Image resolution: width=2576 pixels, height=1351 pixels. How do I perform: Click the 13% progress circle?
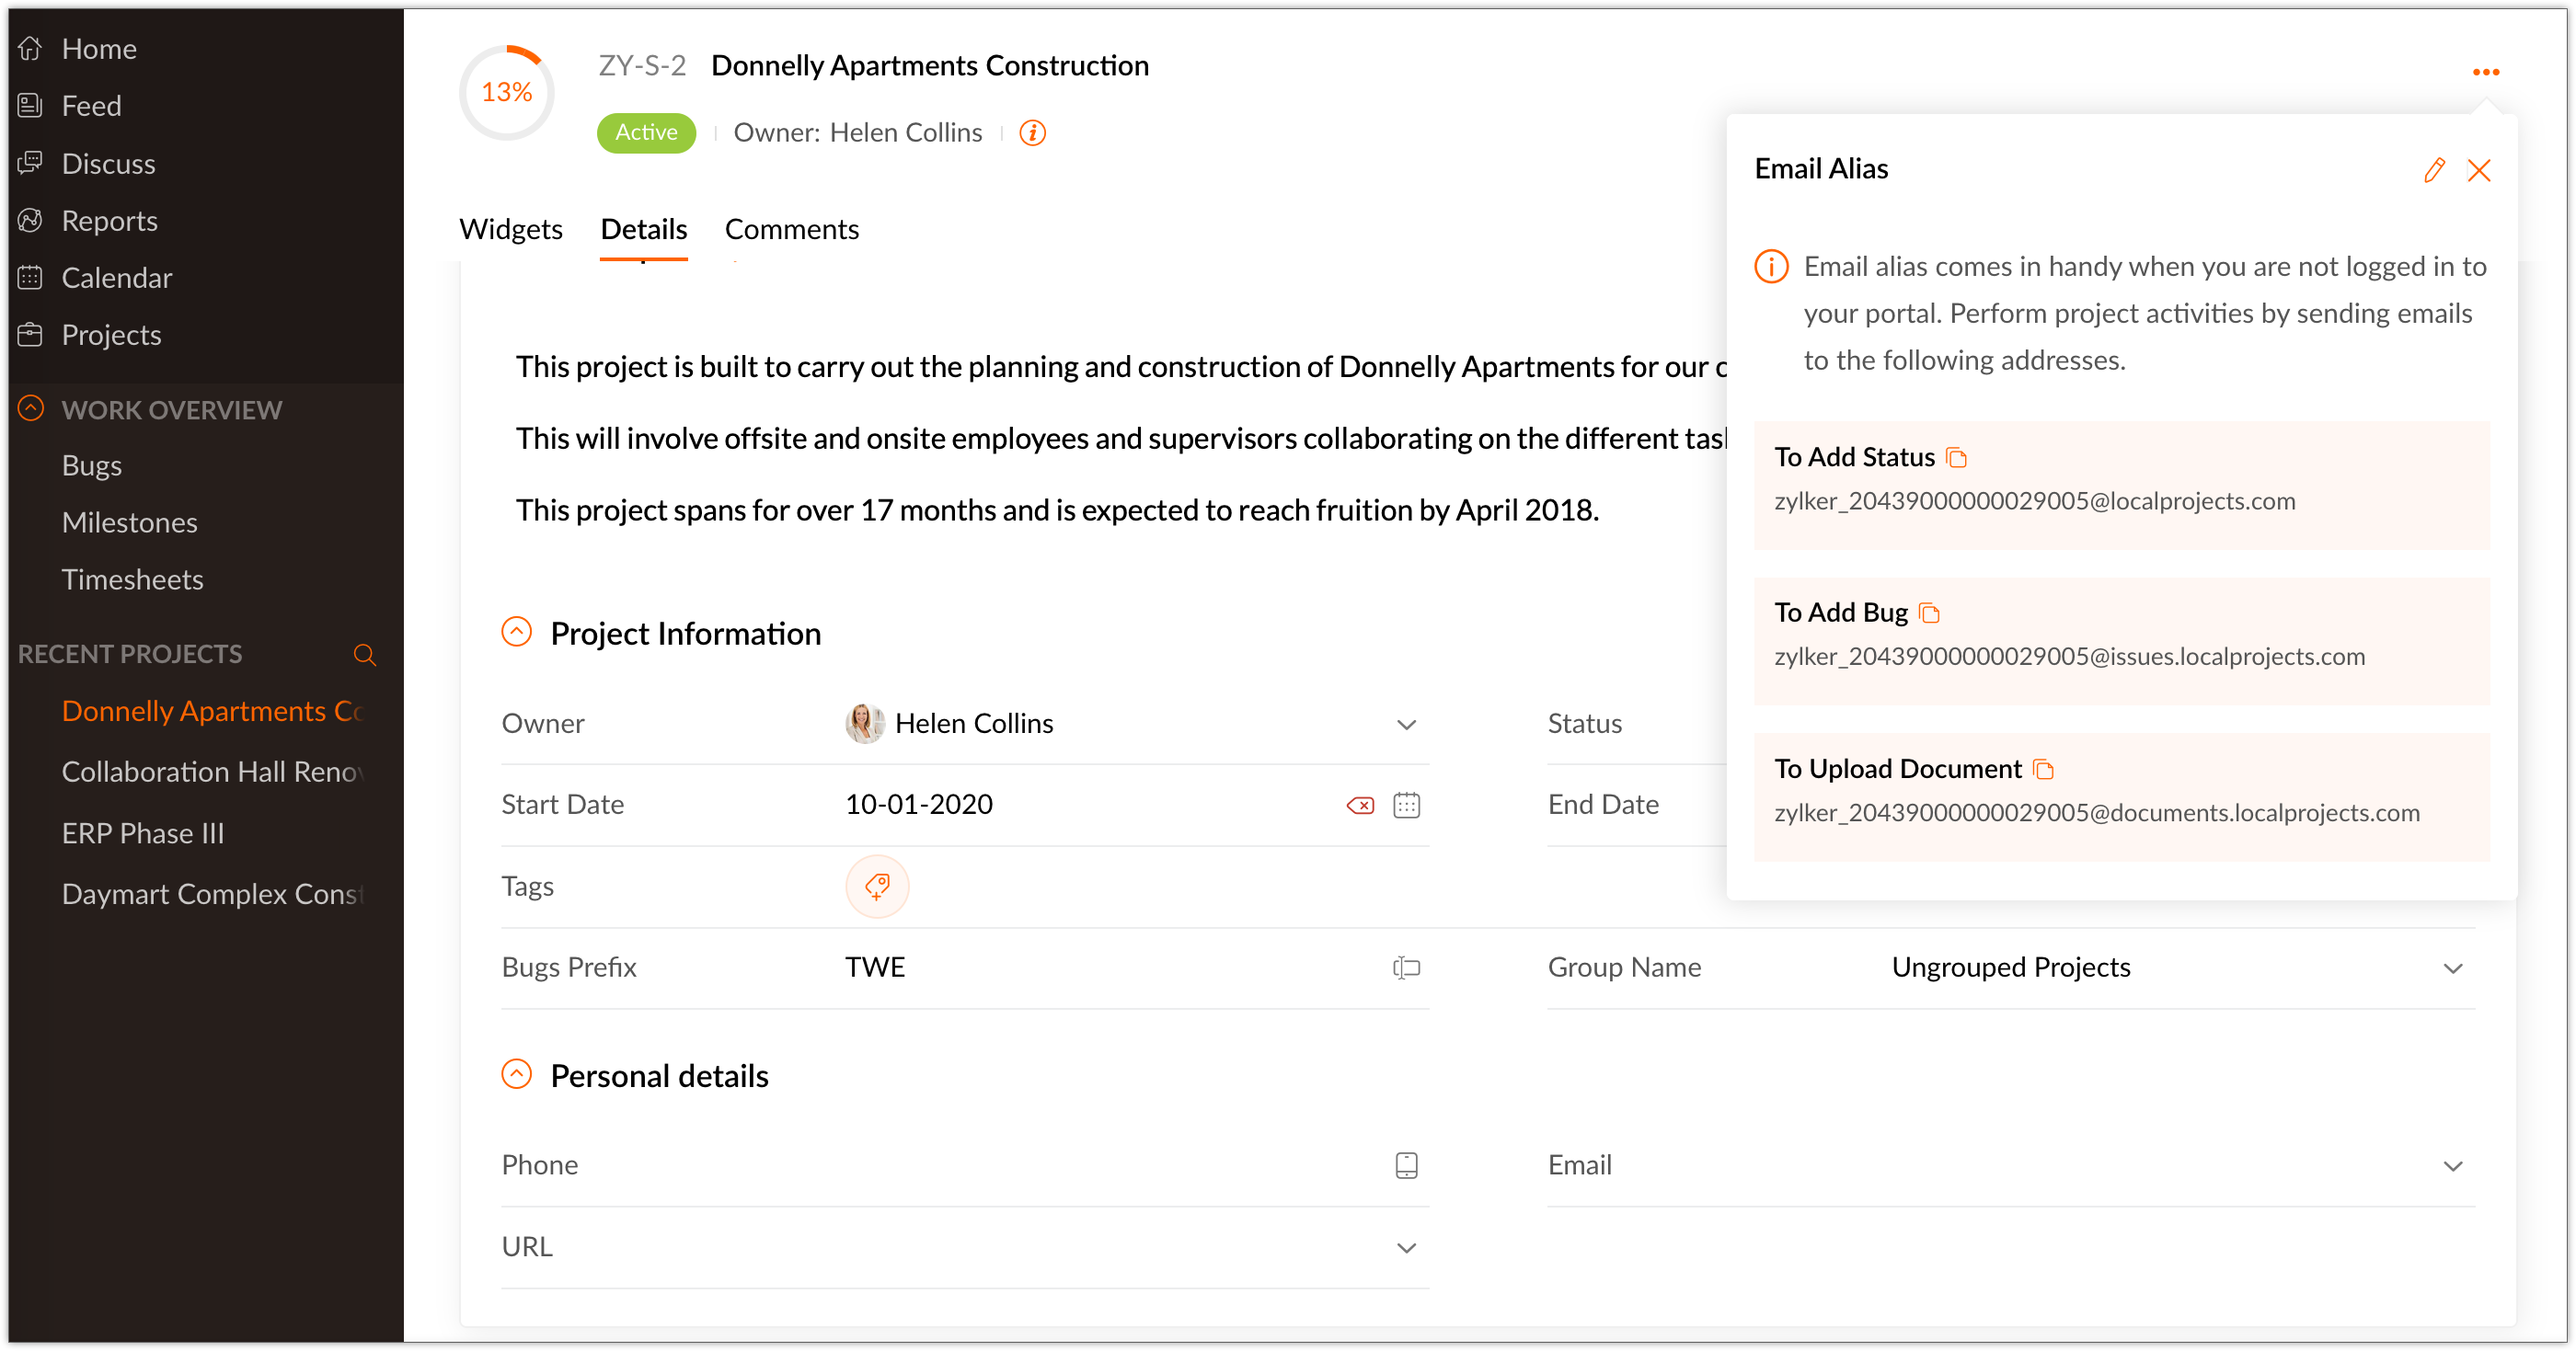tap(506, 92)
